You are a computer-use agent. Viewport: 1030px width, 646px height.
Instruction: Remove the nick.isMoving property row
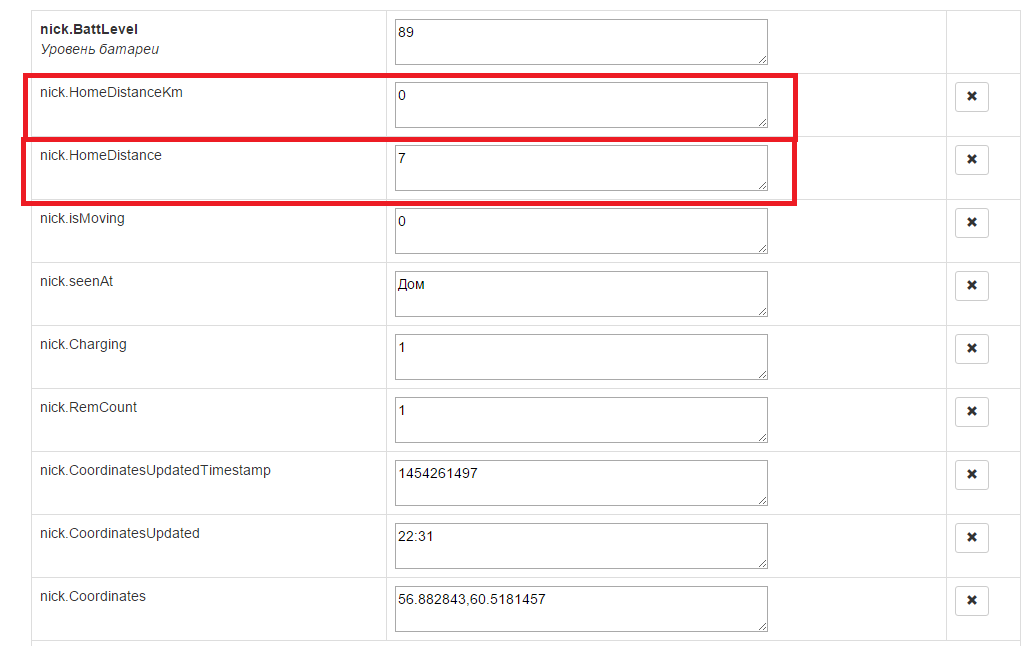pyautogui.click(x=971, y=223)
